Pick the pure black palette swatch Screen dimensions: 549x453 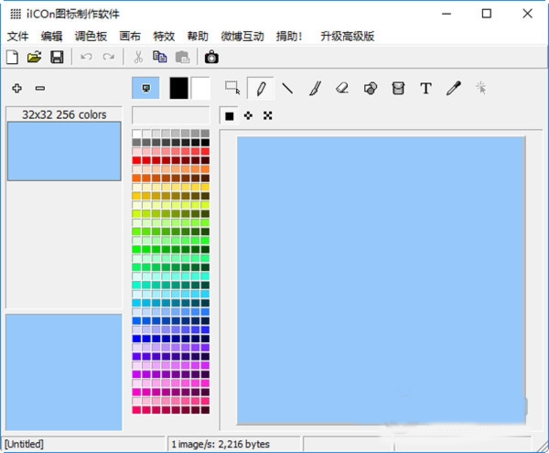click(x=205, y=142)
